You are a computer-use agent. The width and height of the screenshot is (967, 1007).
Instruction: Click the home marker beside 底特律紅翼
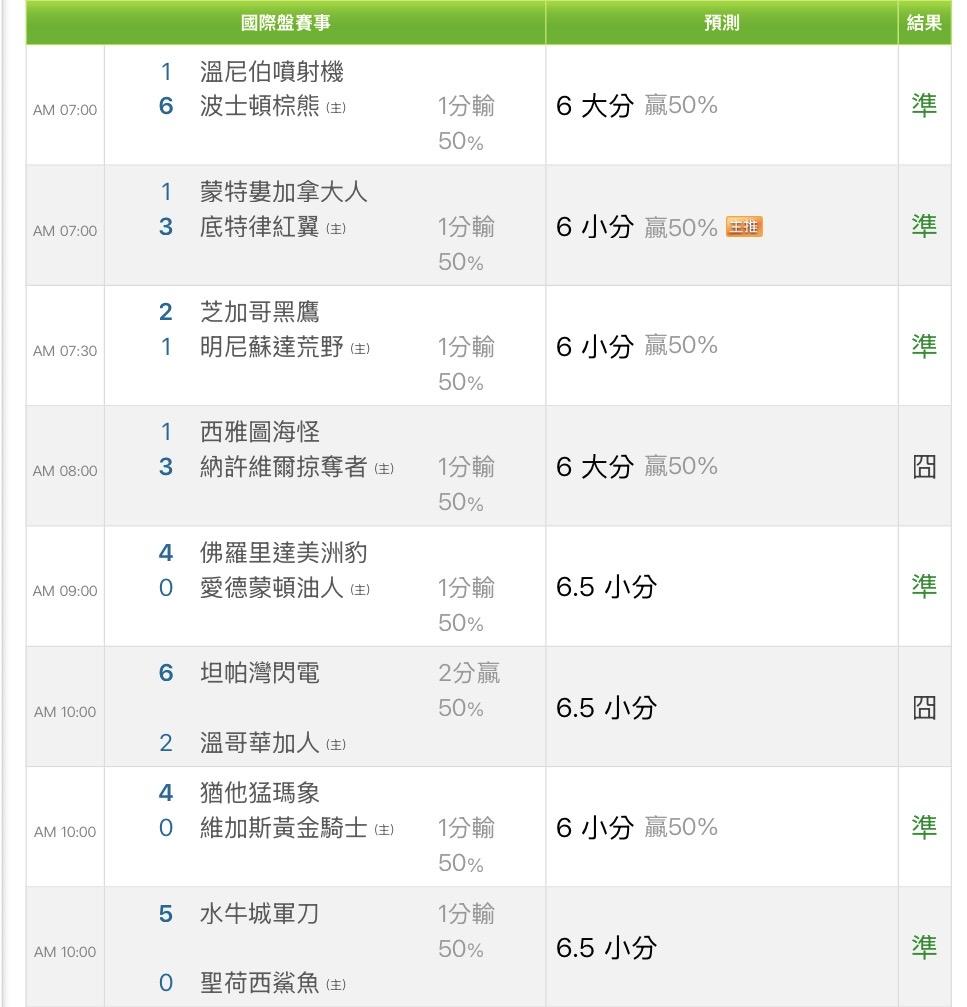coord(336,229)
